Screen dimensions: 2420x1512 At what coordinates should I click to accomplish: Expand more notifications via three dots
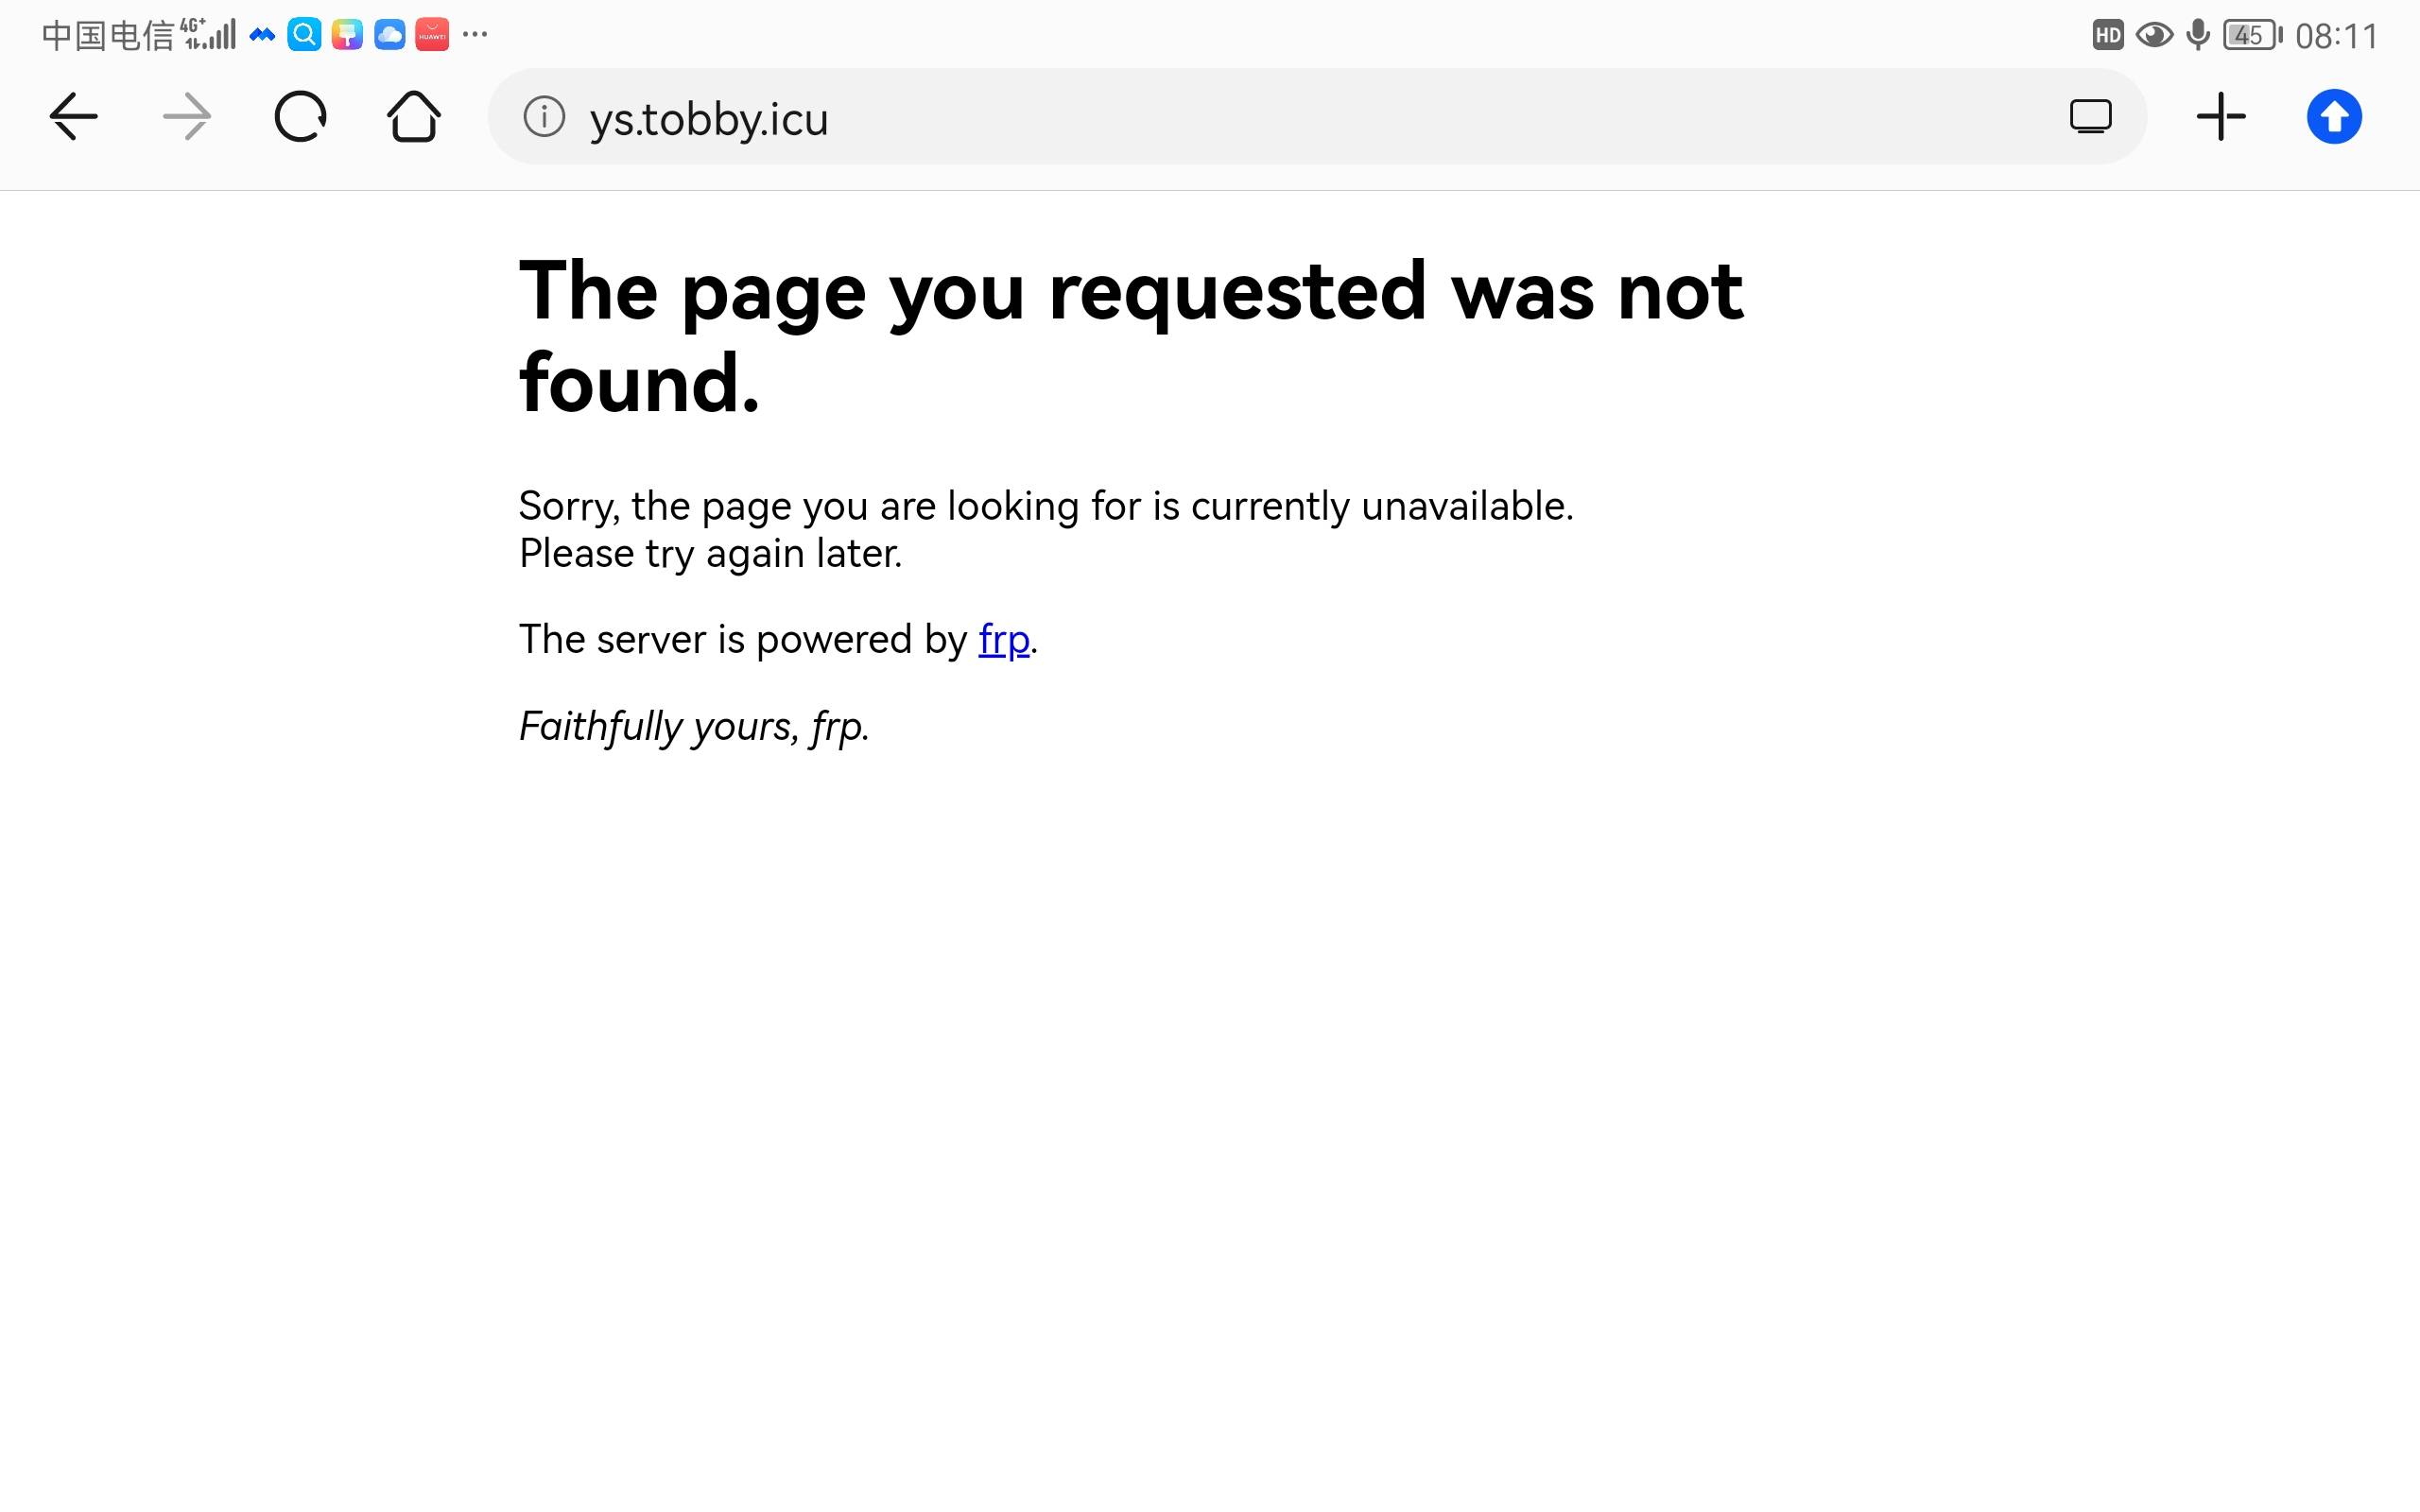[x=475, y=34]
